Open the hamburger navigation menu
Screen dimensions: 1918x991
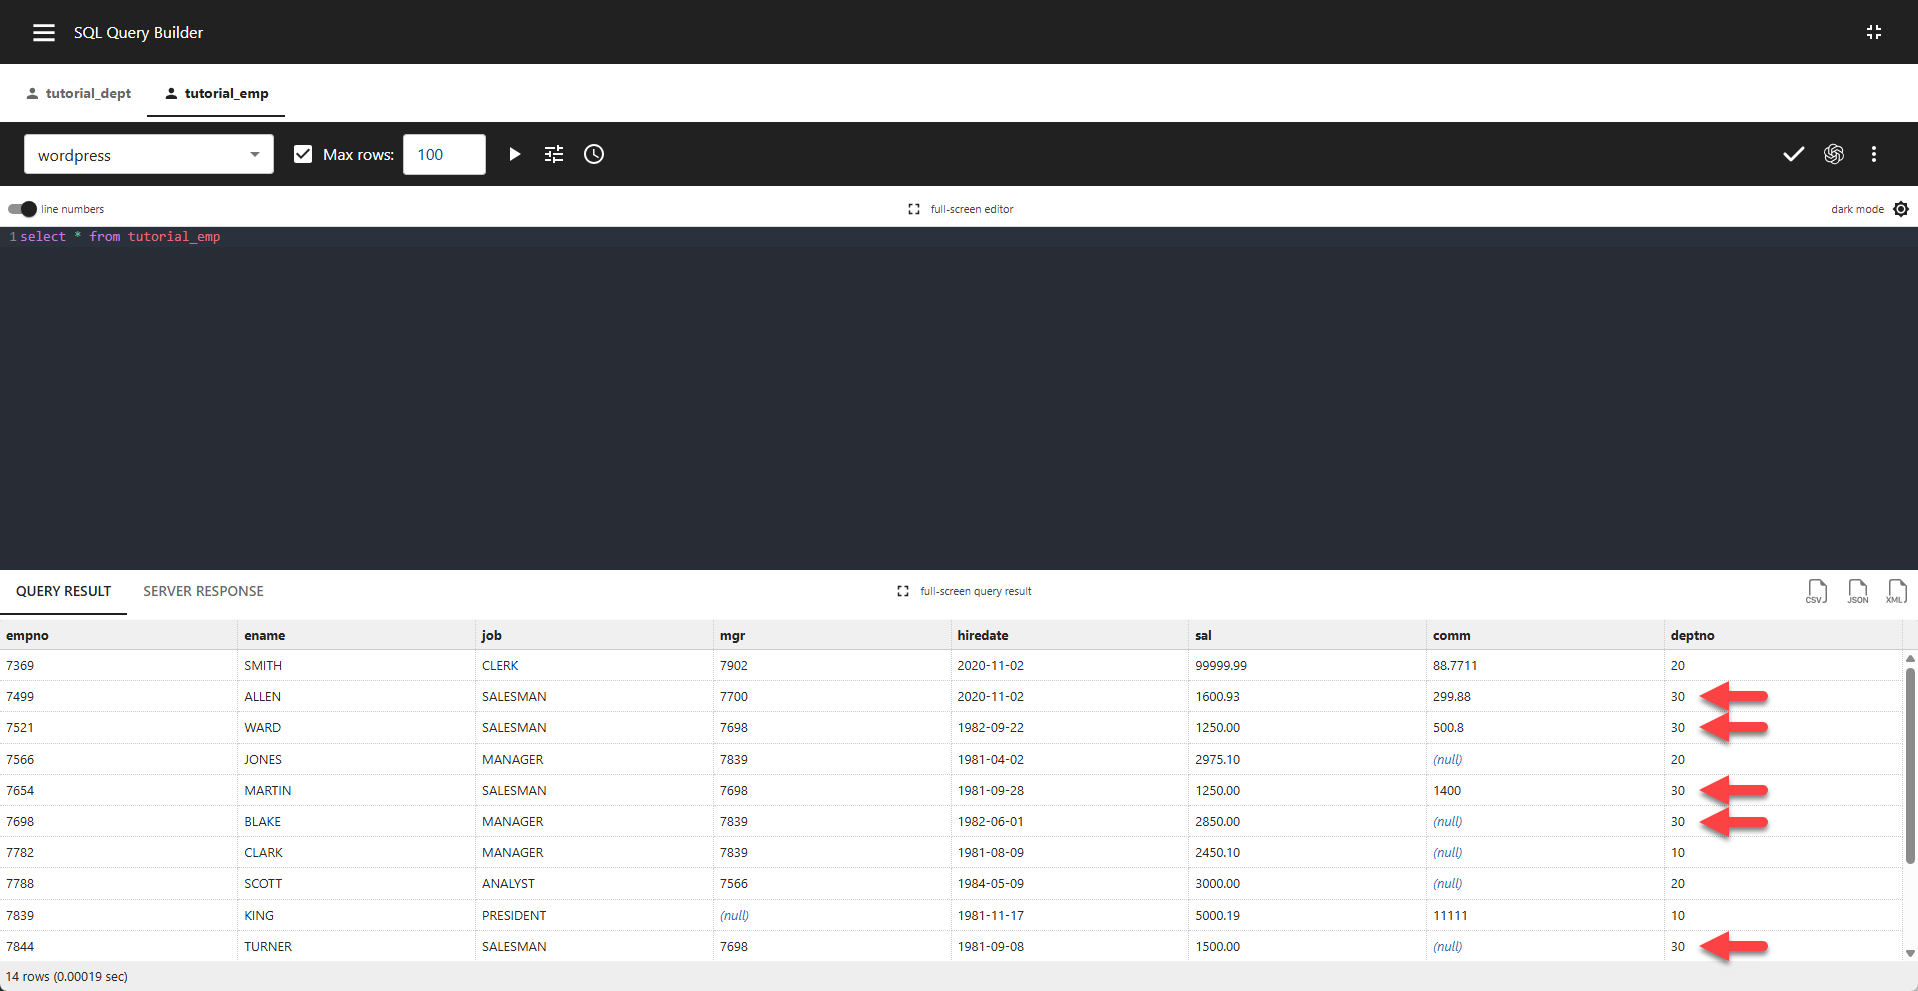click(43, 31)
